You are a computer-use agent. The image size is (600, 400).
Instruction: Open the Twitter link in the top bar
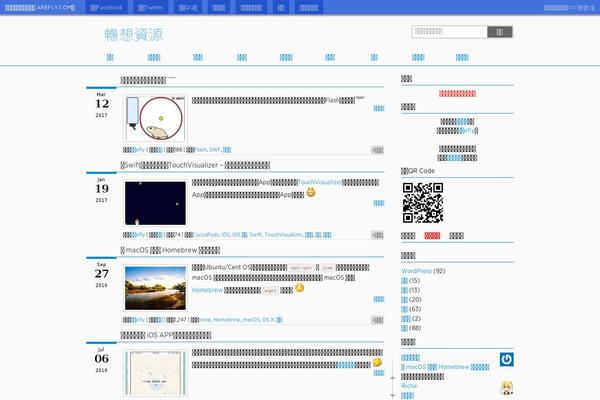coord(150,7)
